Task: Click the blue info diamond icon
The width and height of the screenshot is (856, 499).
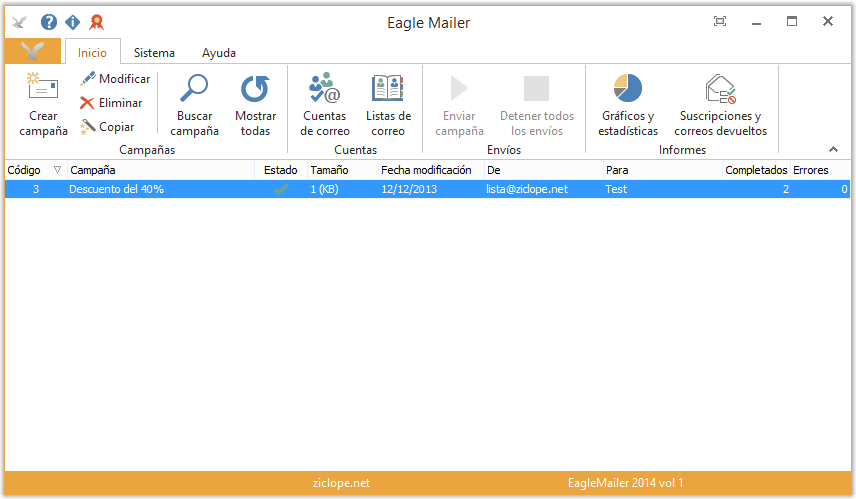Action: pos(73,22)
